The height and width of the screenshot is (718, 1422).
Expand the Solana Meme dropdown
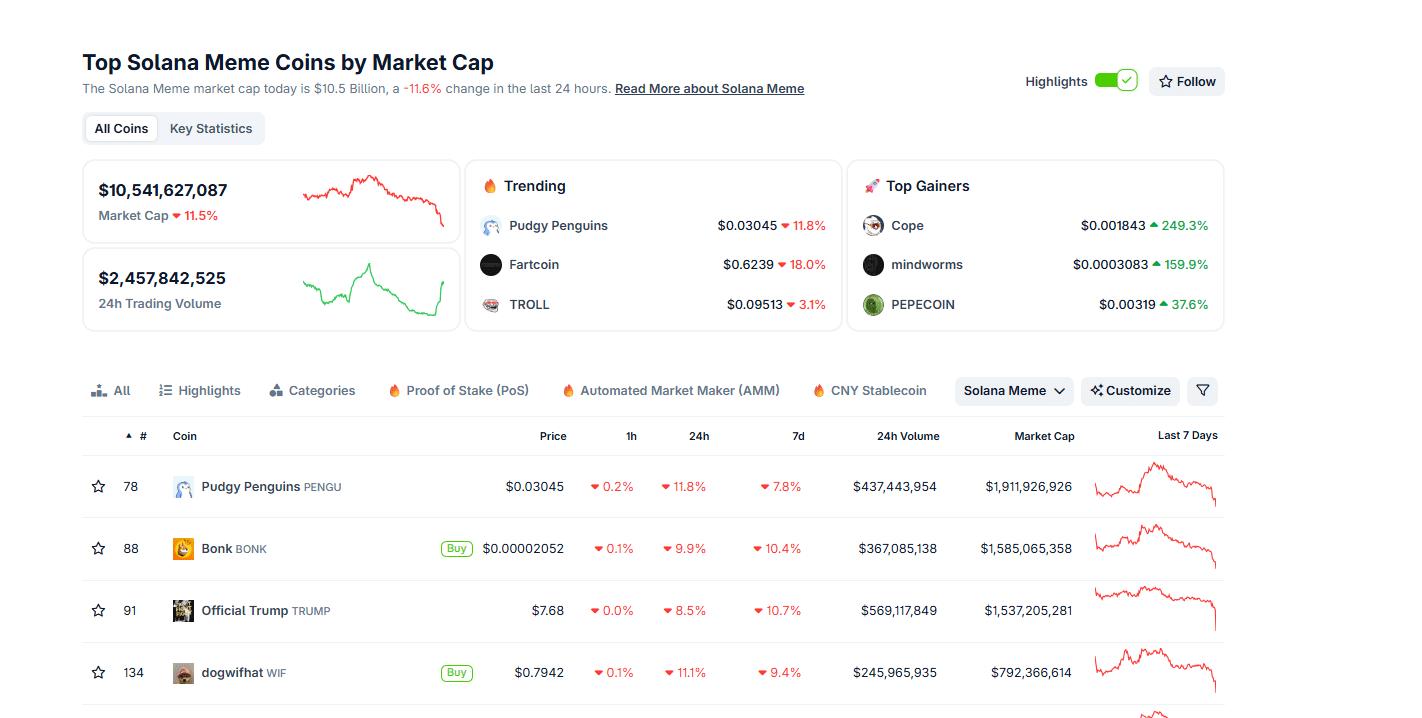1014,391
